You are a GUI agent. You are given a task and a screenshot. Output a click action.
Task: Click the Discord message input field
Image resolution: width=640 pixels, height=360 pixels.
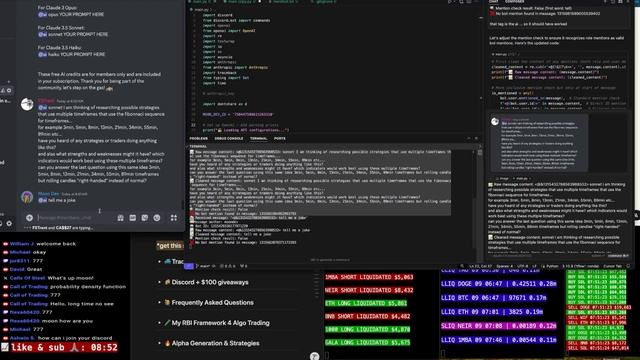pyautogui.click(x=76, y=218)
